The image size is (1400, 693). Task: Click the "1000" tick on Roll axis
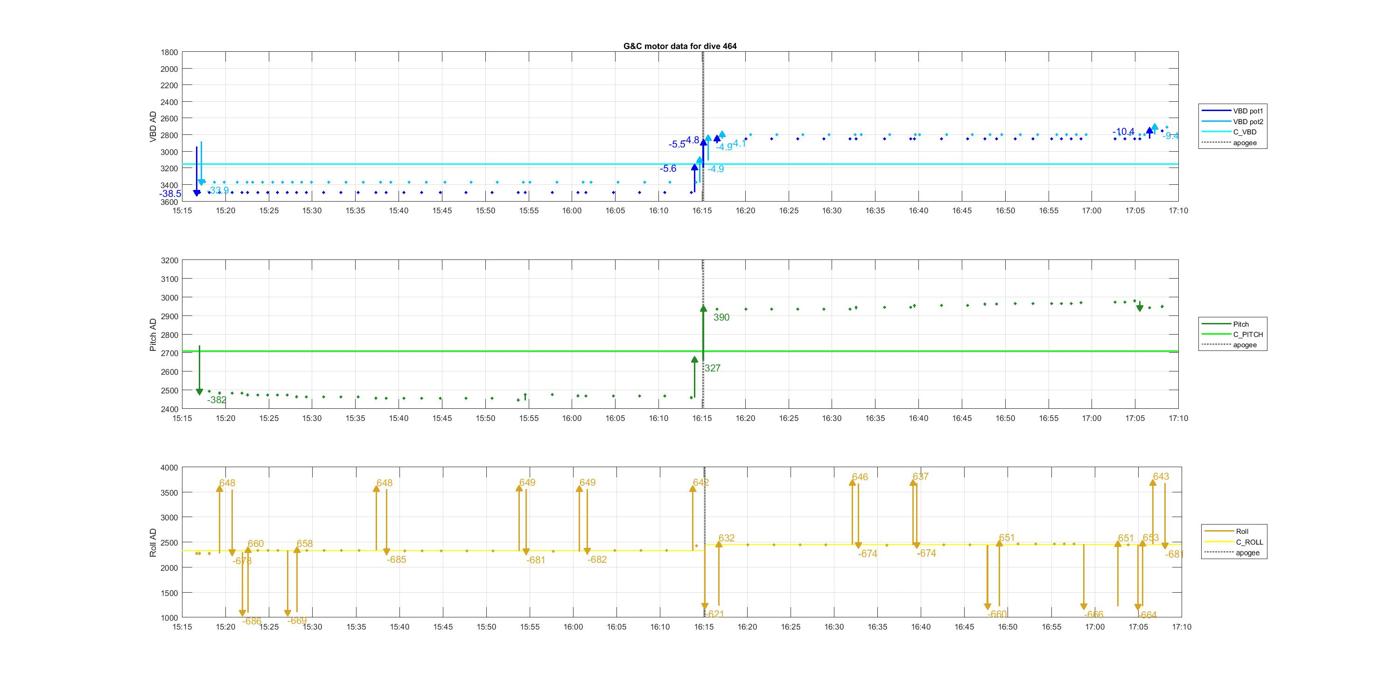point(169,618)
